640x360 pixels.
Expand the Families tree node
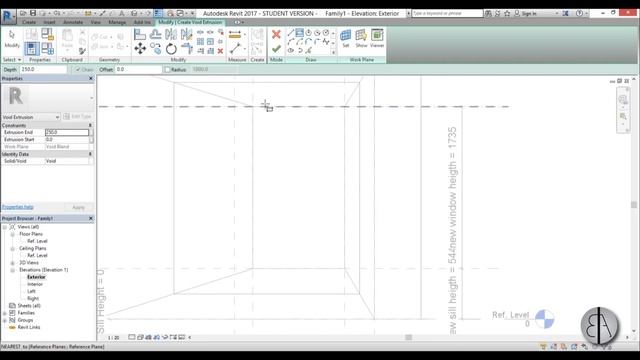click(5, 313)
